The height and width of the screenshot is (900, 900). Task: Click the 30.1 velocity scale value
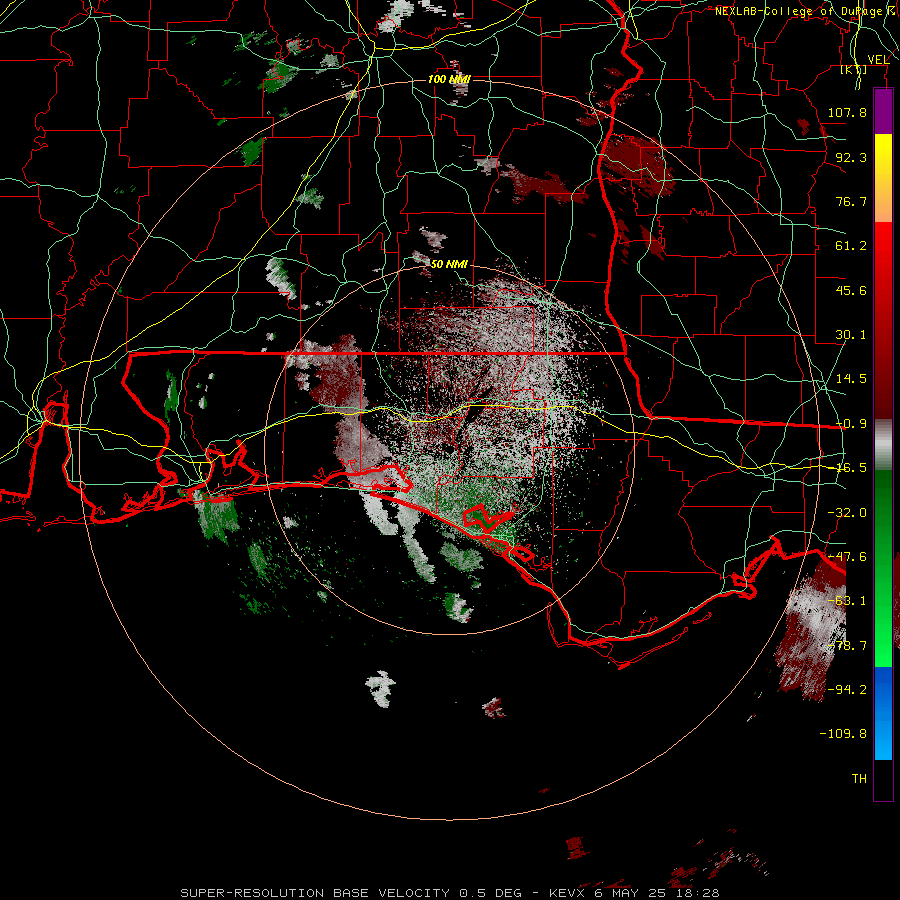pyautogui.click(x=851, y=335)
